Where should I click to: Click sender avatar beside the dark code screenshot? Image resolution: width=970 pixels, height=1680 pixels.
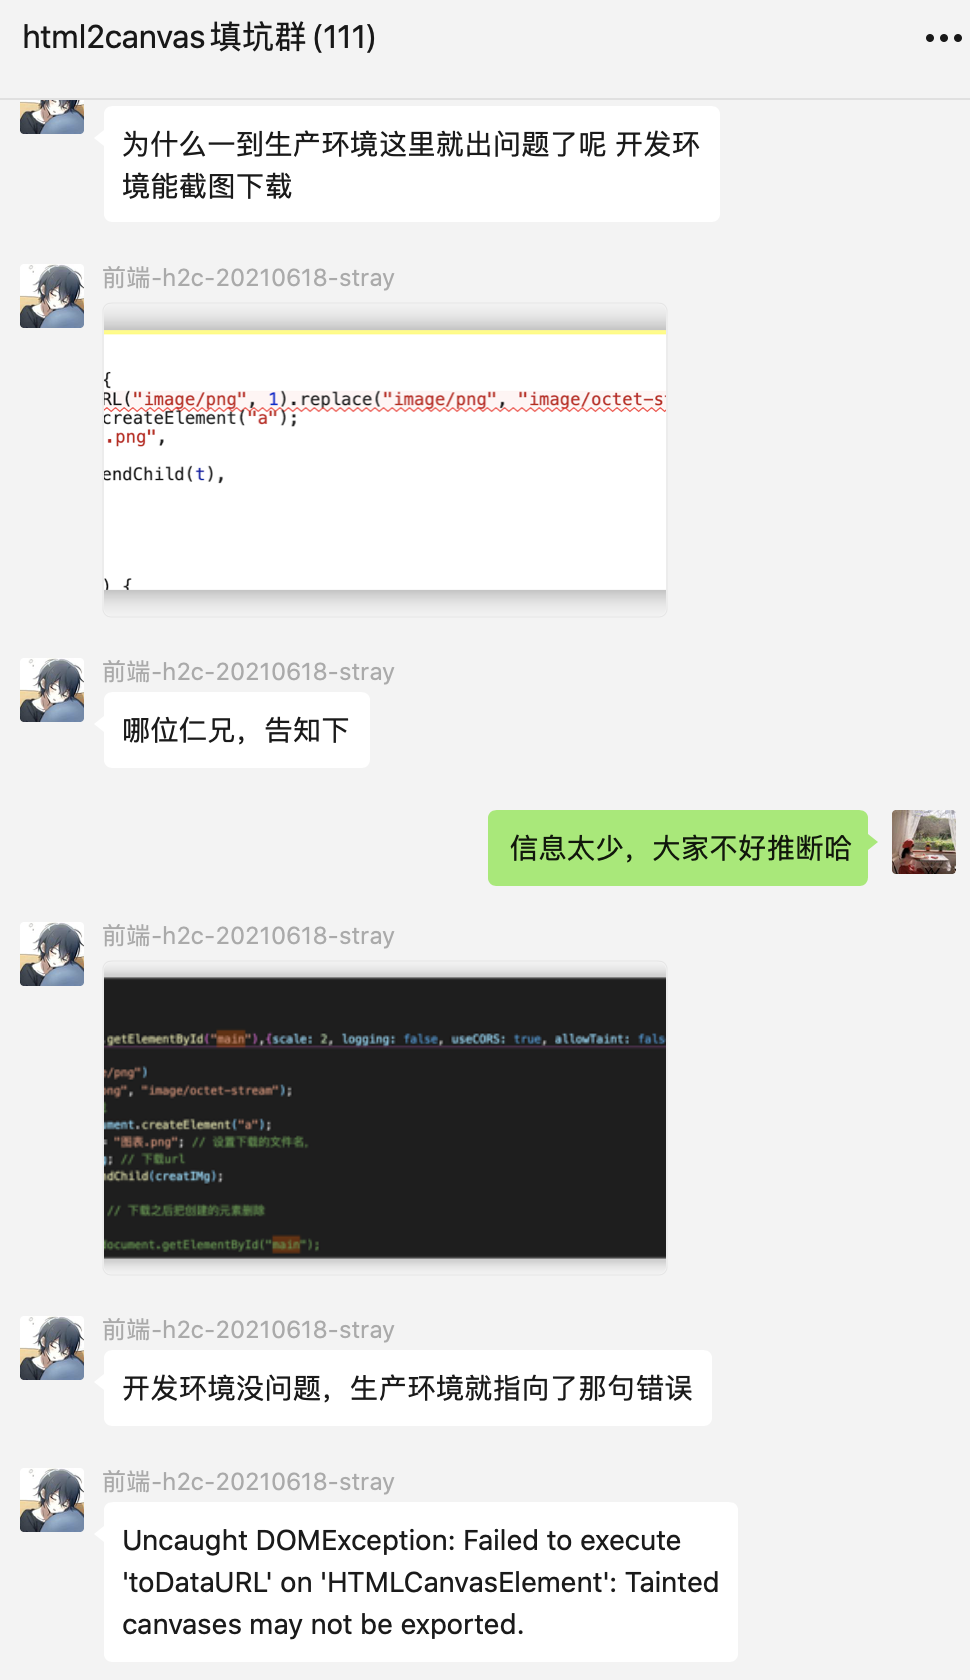(52, 954)
